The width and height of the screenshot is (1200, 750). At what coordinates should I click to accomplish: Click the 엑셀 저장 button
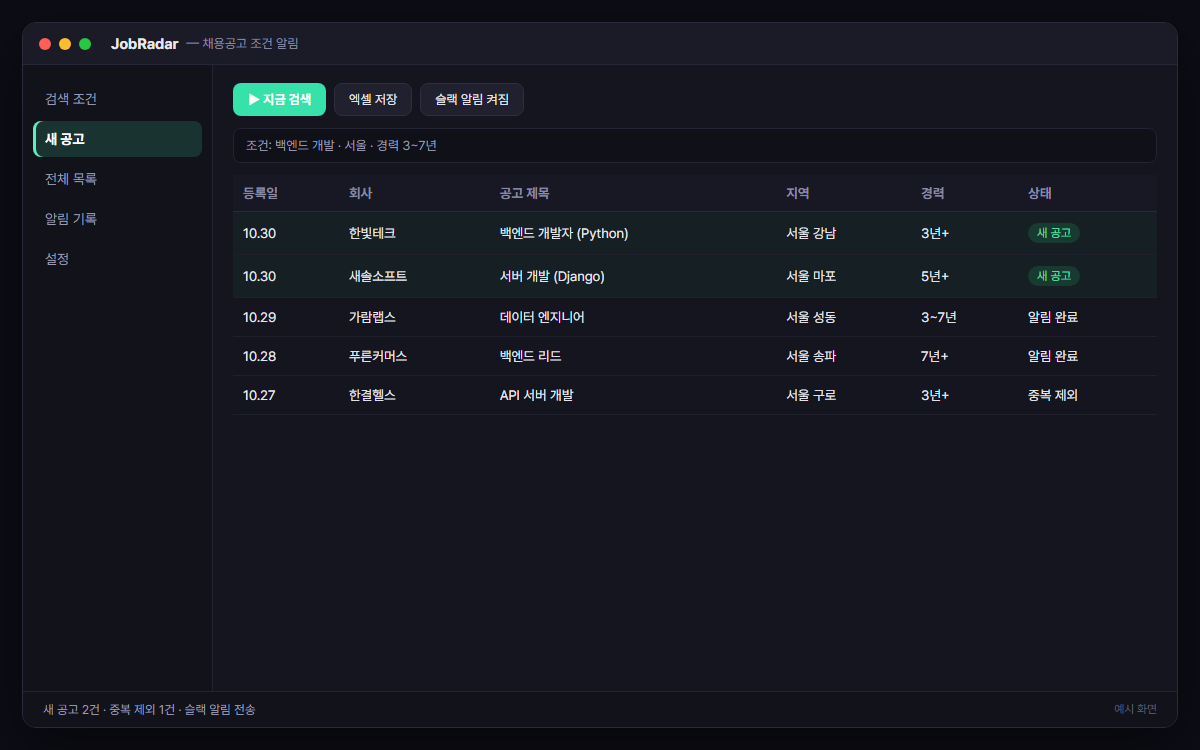pos(373,100)
